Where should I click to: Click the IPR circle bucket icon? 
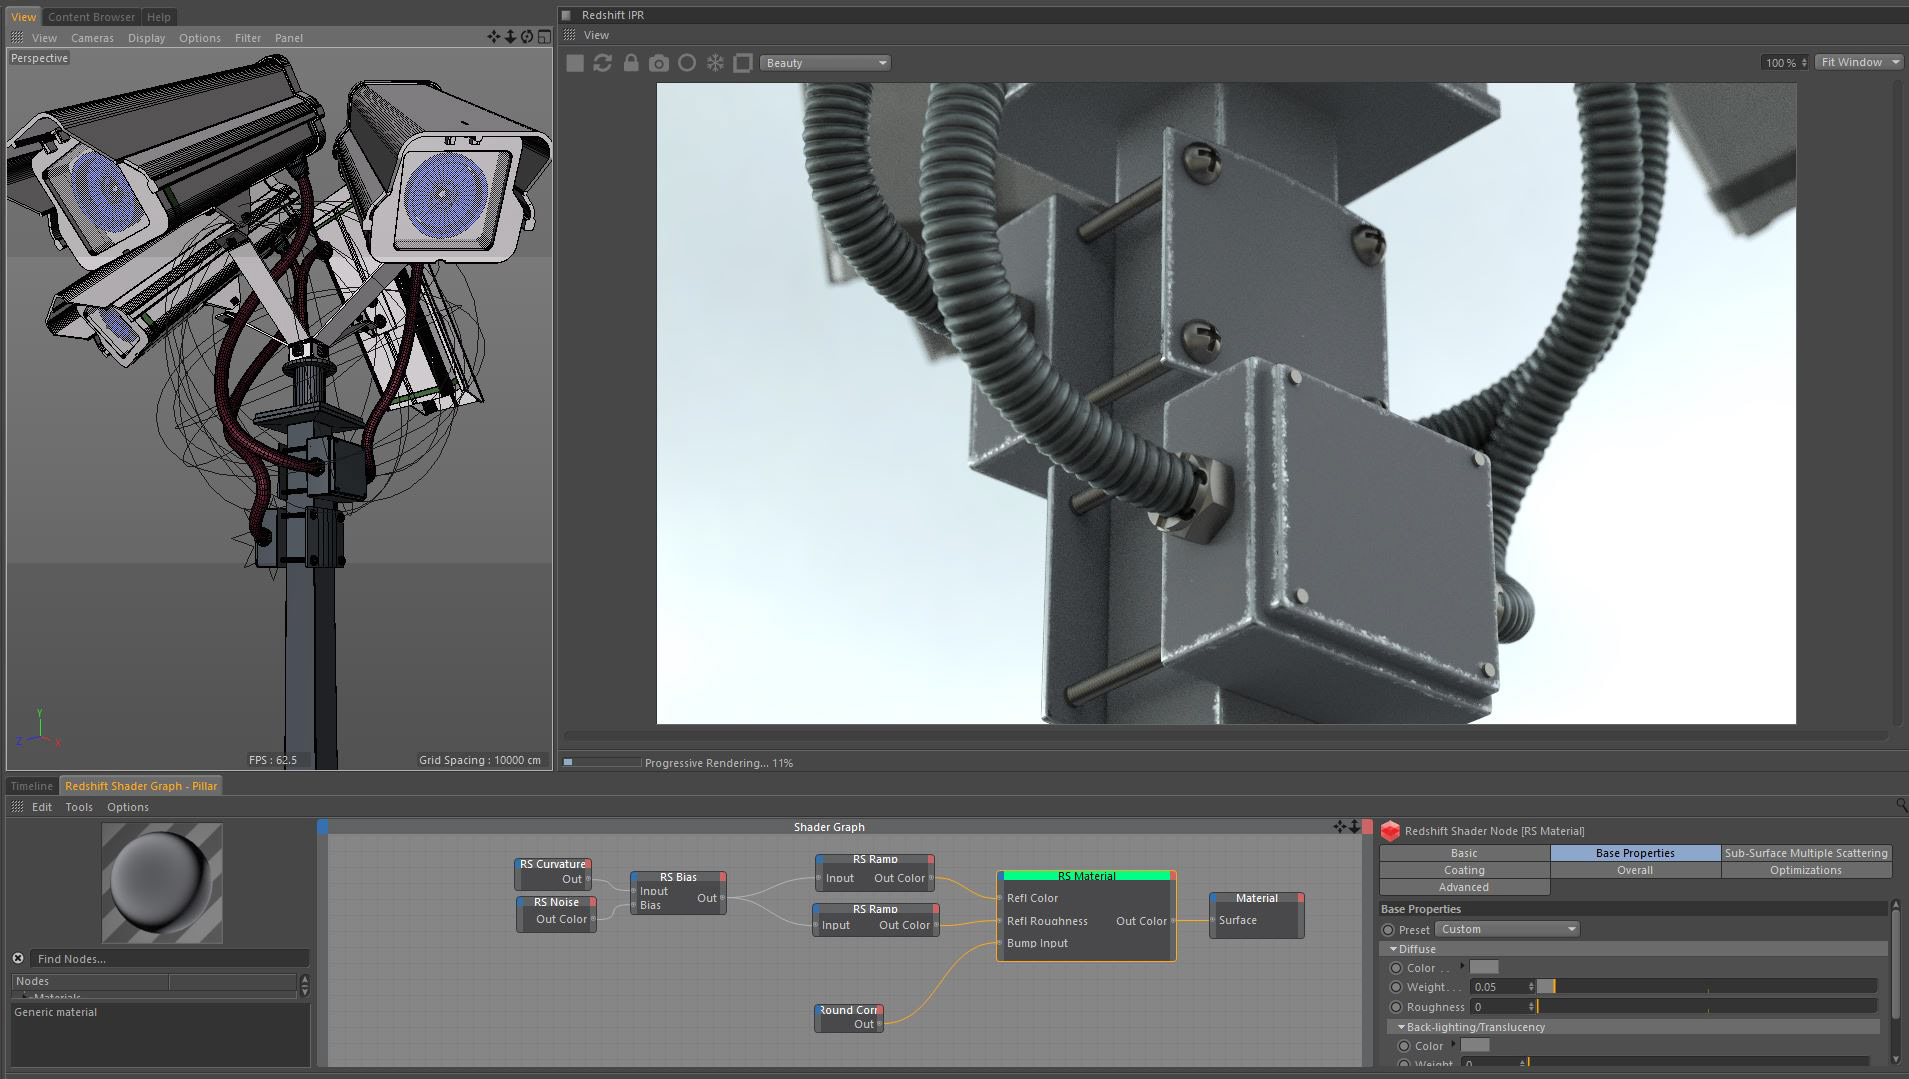pyautogui.click(x=687, y=63)
